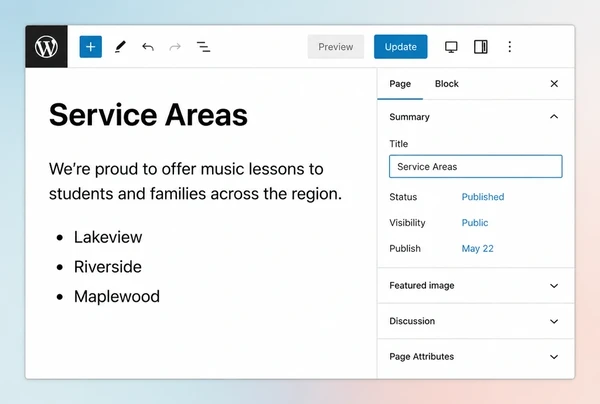
Task: Undo the last change
Action: 148,47
